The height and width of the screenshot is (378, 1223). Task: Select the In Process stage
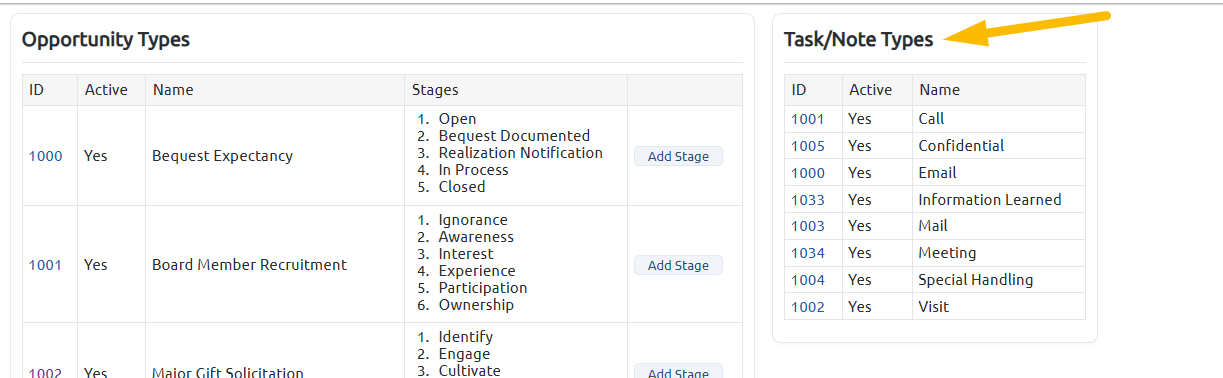474,170
